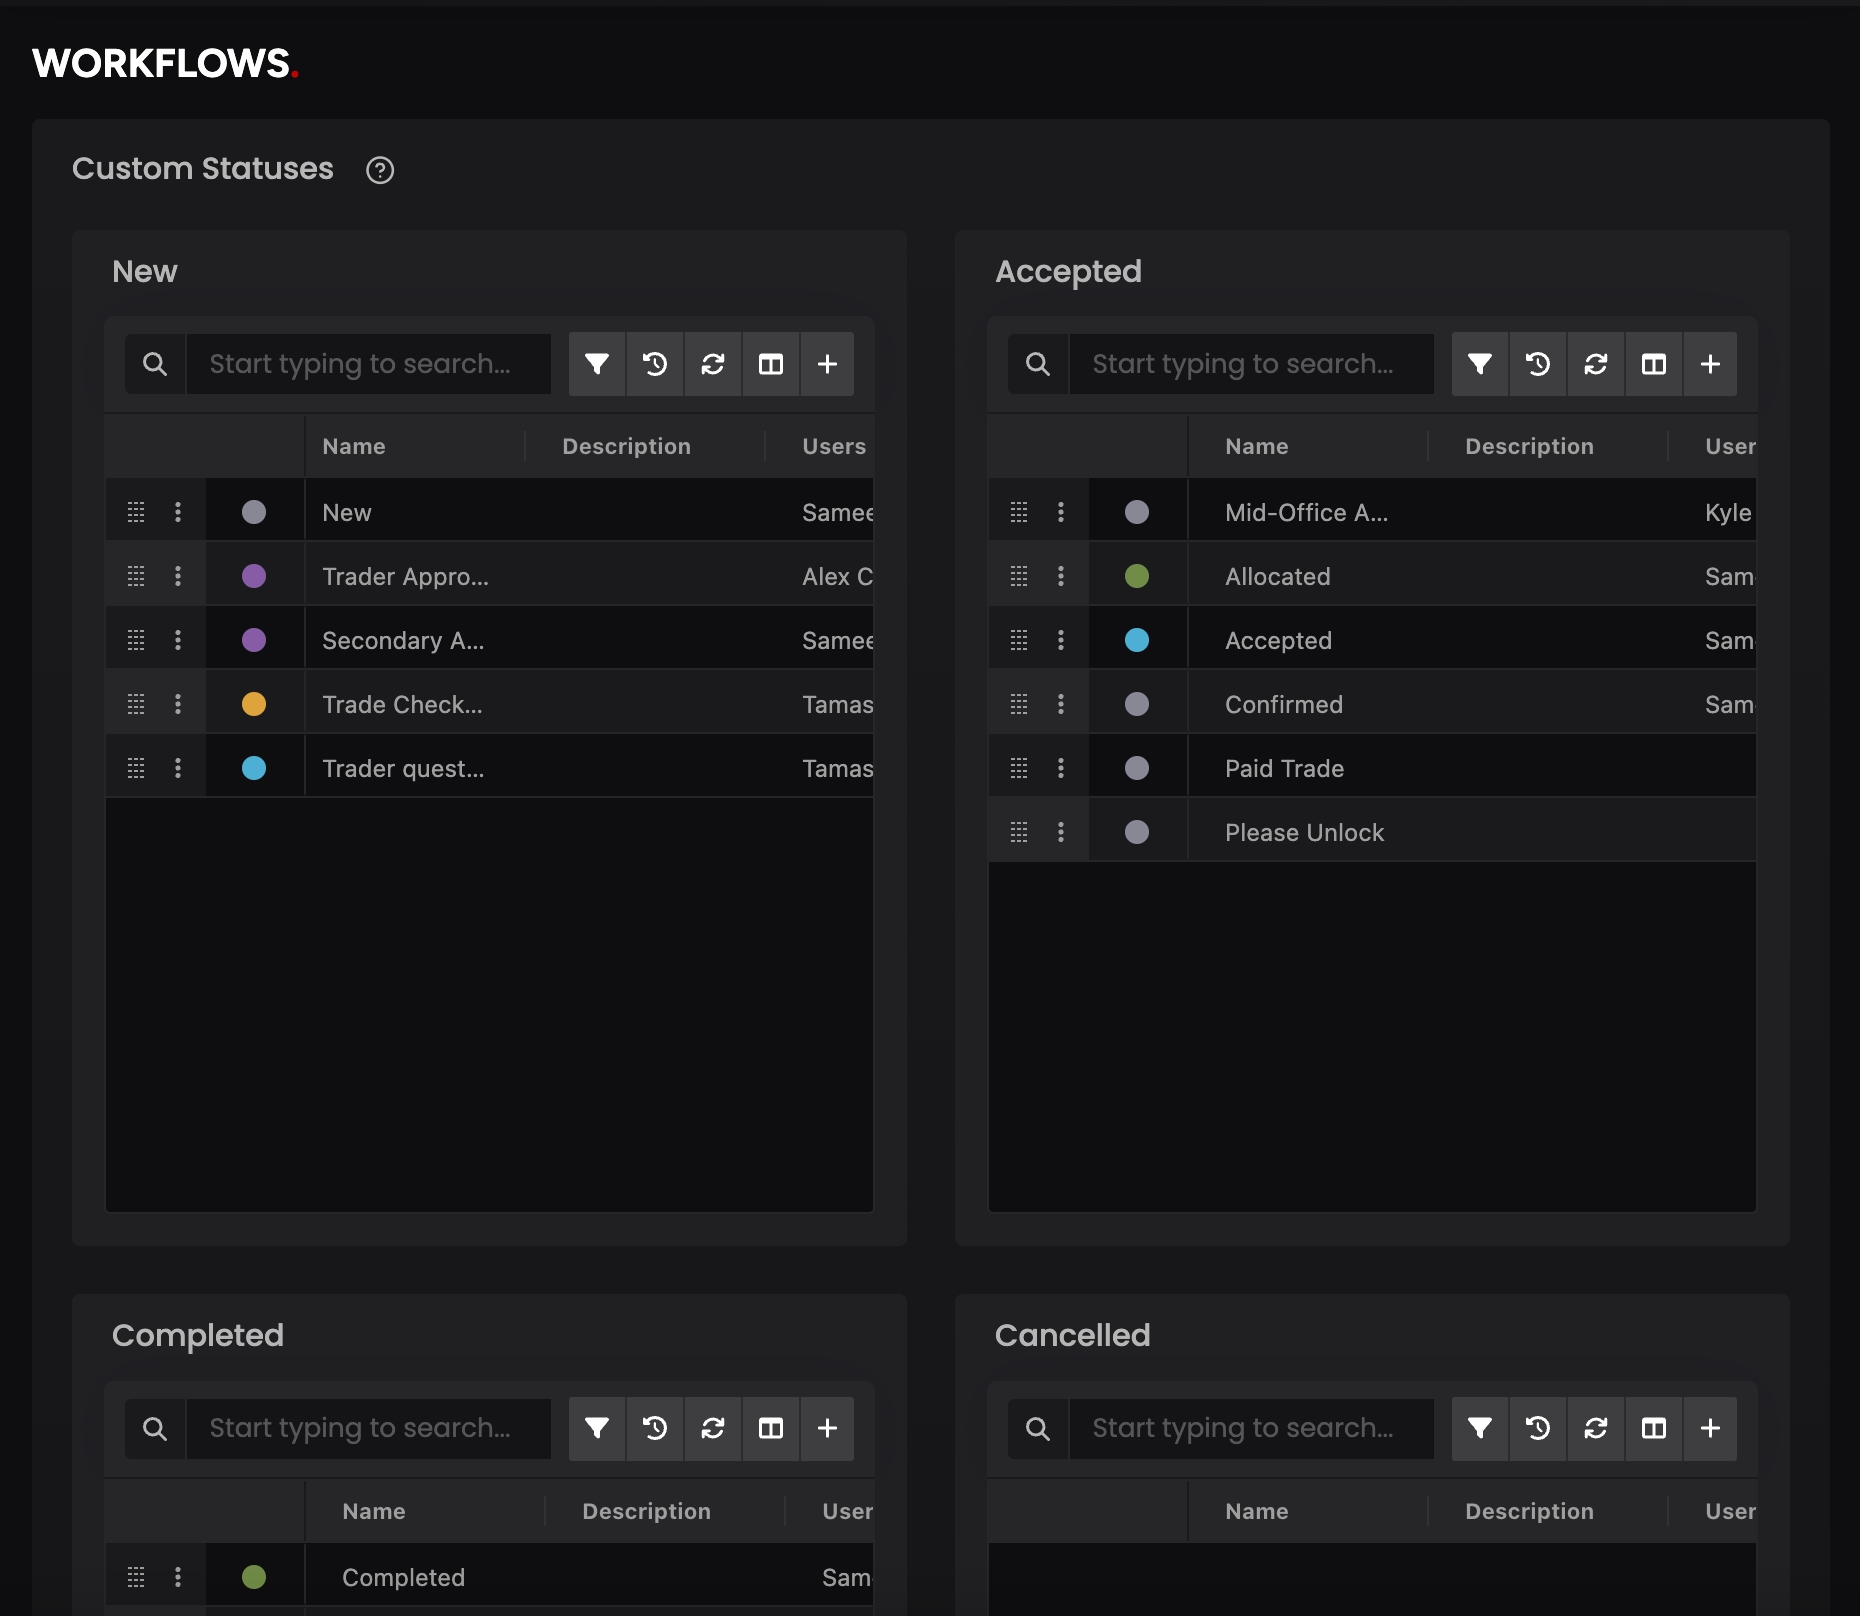Viewport: 1860px width, 1616px height.
Task: Click the filter icon in the New panel
Action: (x=597, y=364)
